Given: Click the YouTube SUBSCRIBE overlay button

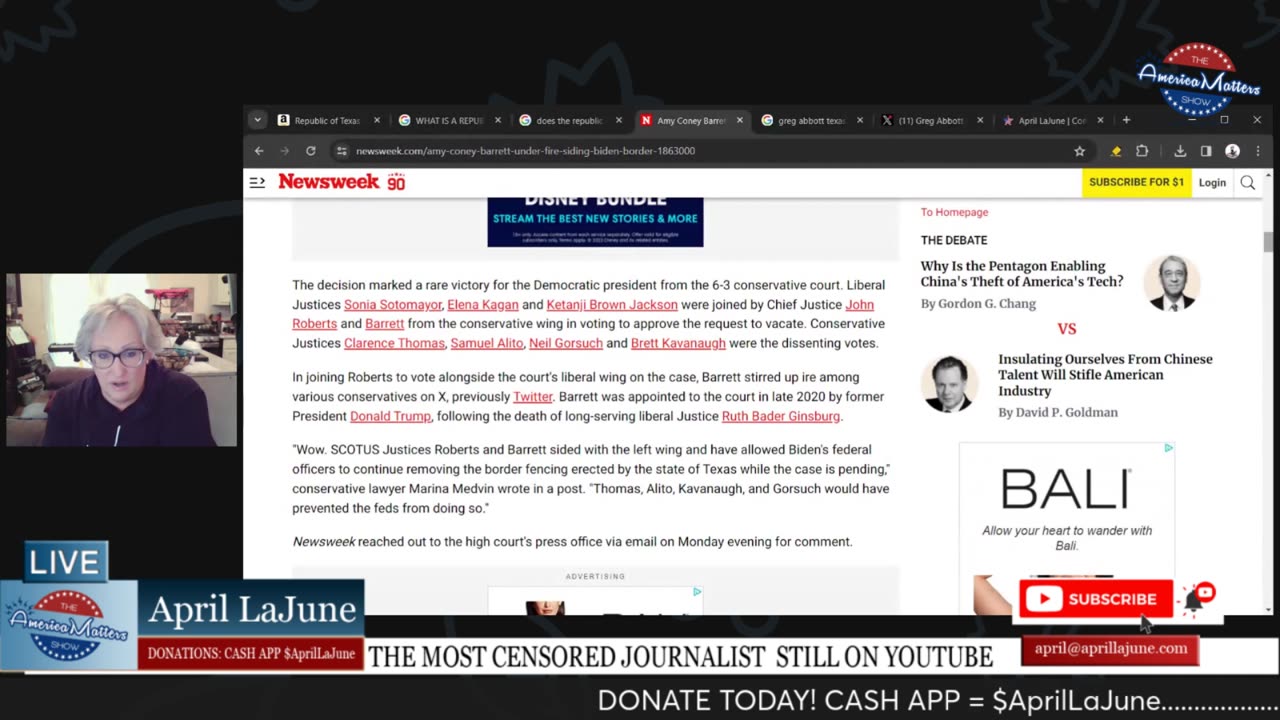Looking at the screenshot, I should pos(1096,599).
